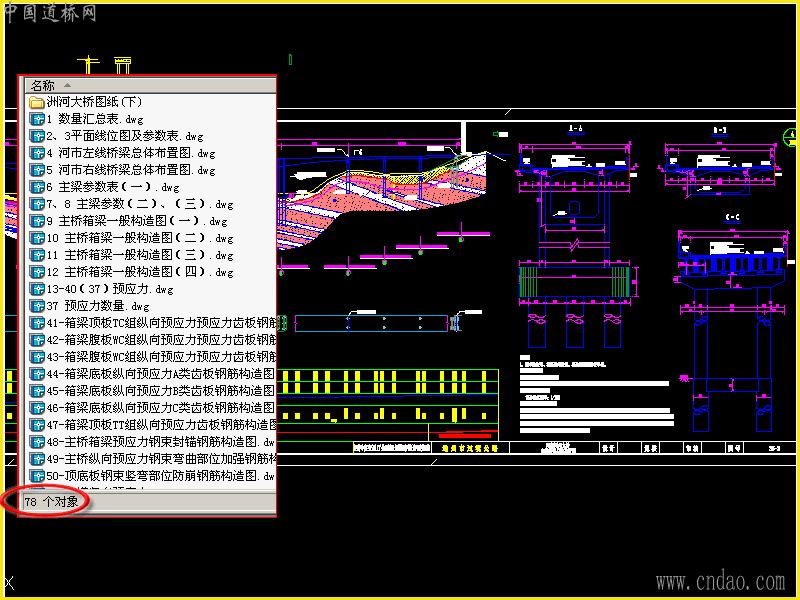Viewport: 800px width, 600px height.
Task: Click the icon for 48-主桥箱梁预应力钢束封锚钢筋构造图
Action: coord(36,442)
